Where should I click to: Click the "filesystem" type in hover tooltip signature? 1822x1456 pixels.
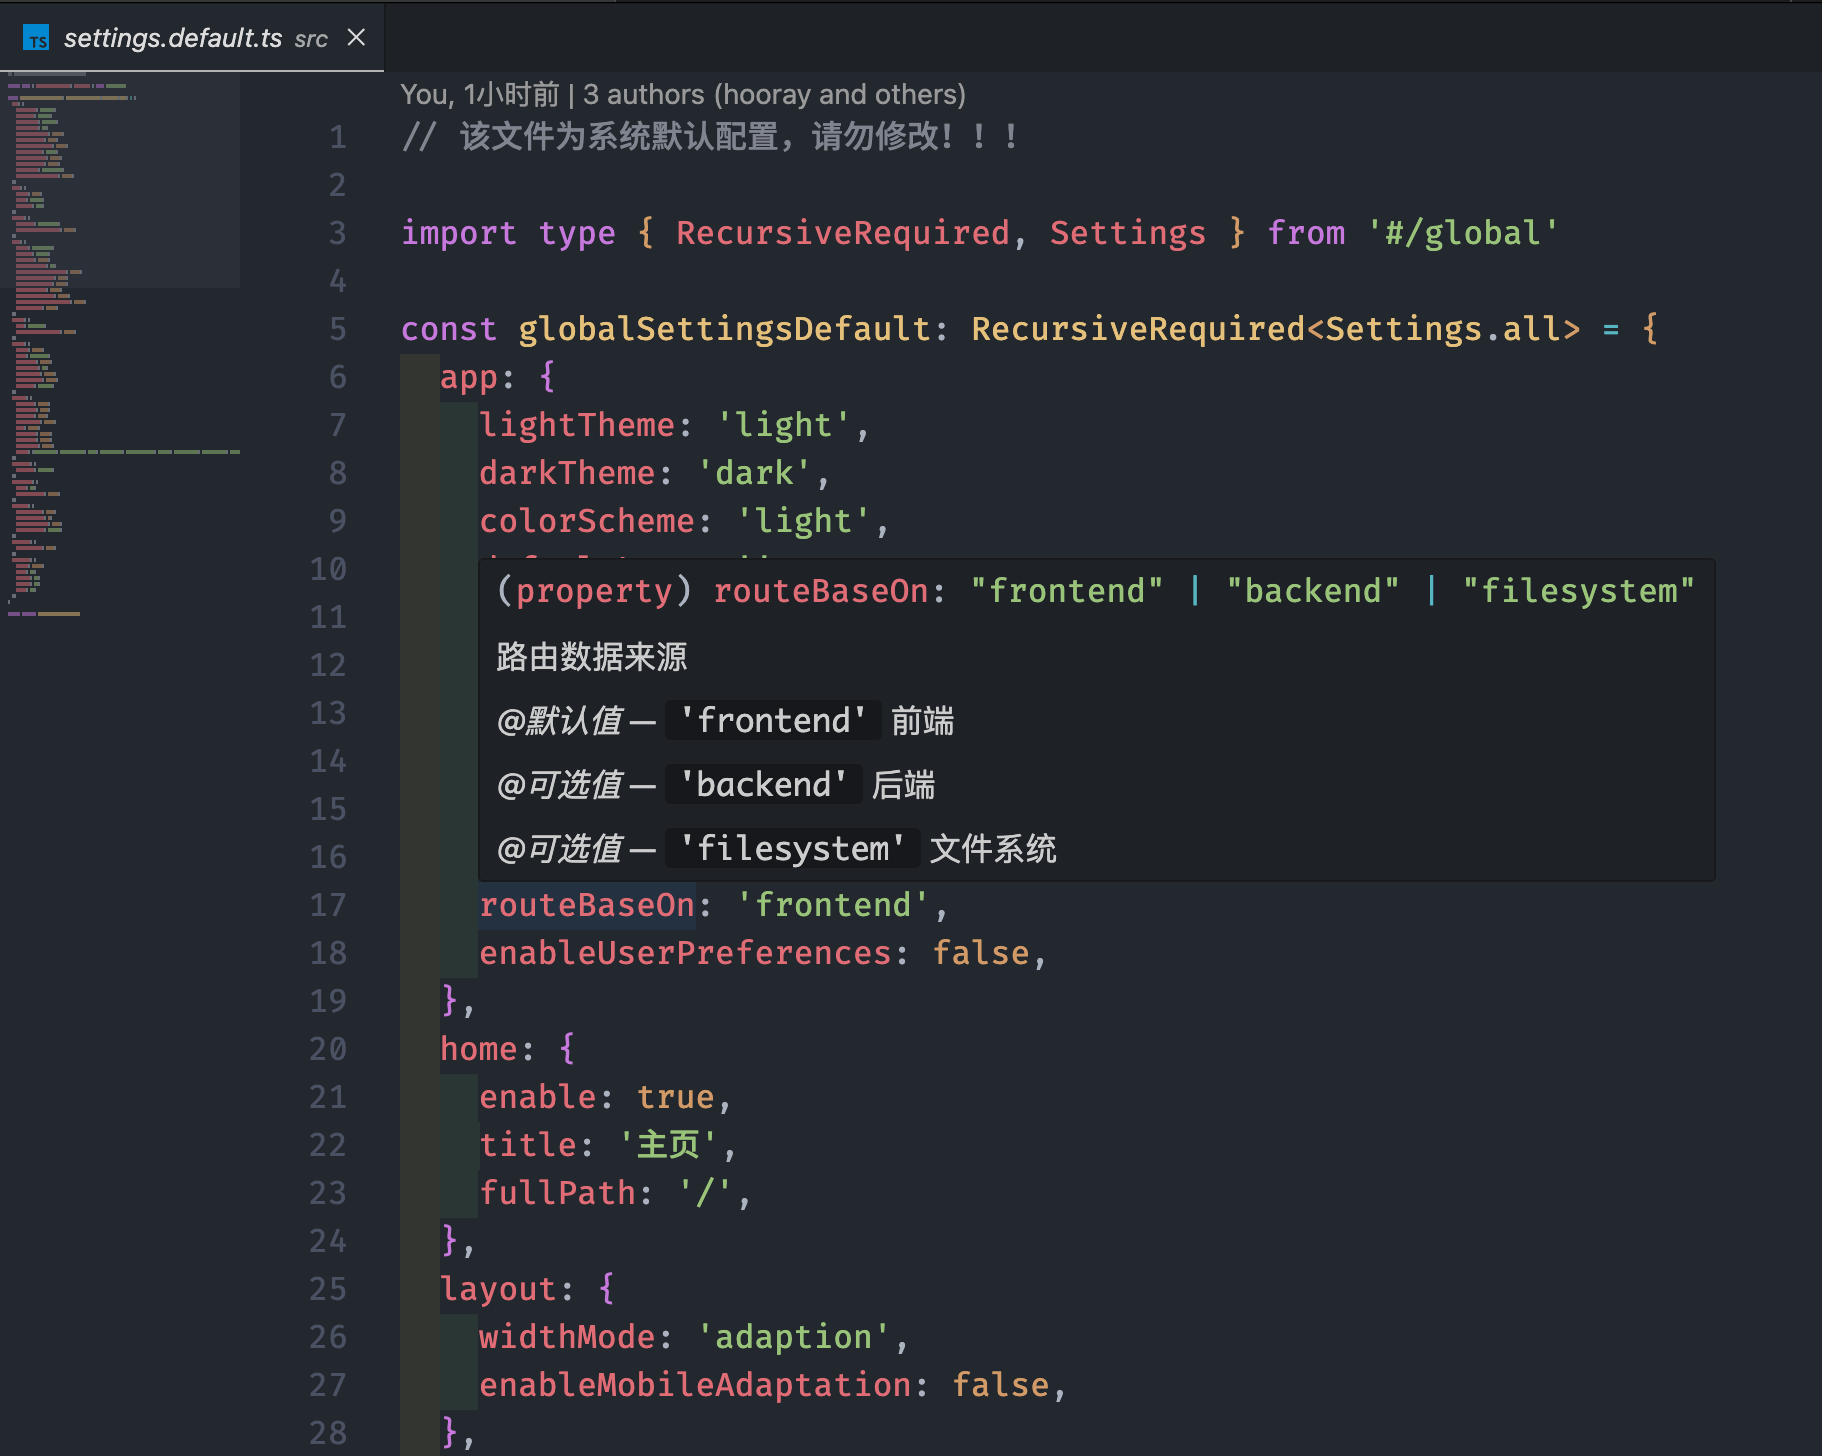(1578, 591)
